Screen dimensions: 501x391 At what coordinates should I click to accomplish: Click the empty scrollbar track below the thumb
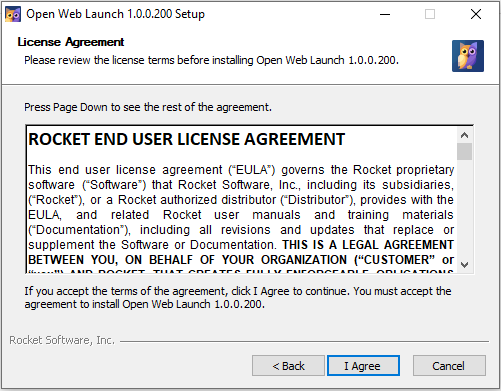tap(464, 209)
